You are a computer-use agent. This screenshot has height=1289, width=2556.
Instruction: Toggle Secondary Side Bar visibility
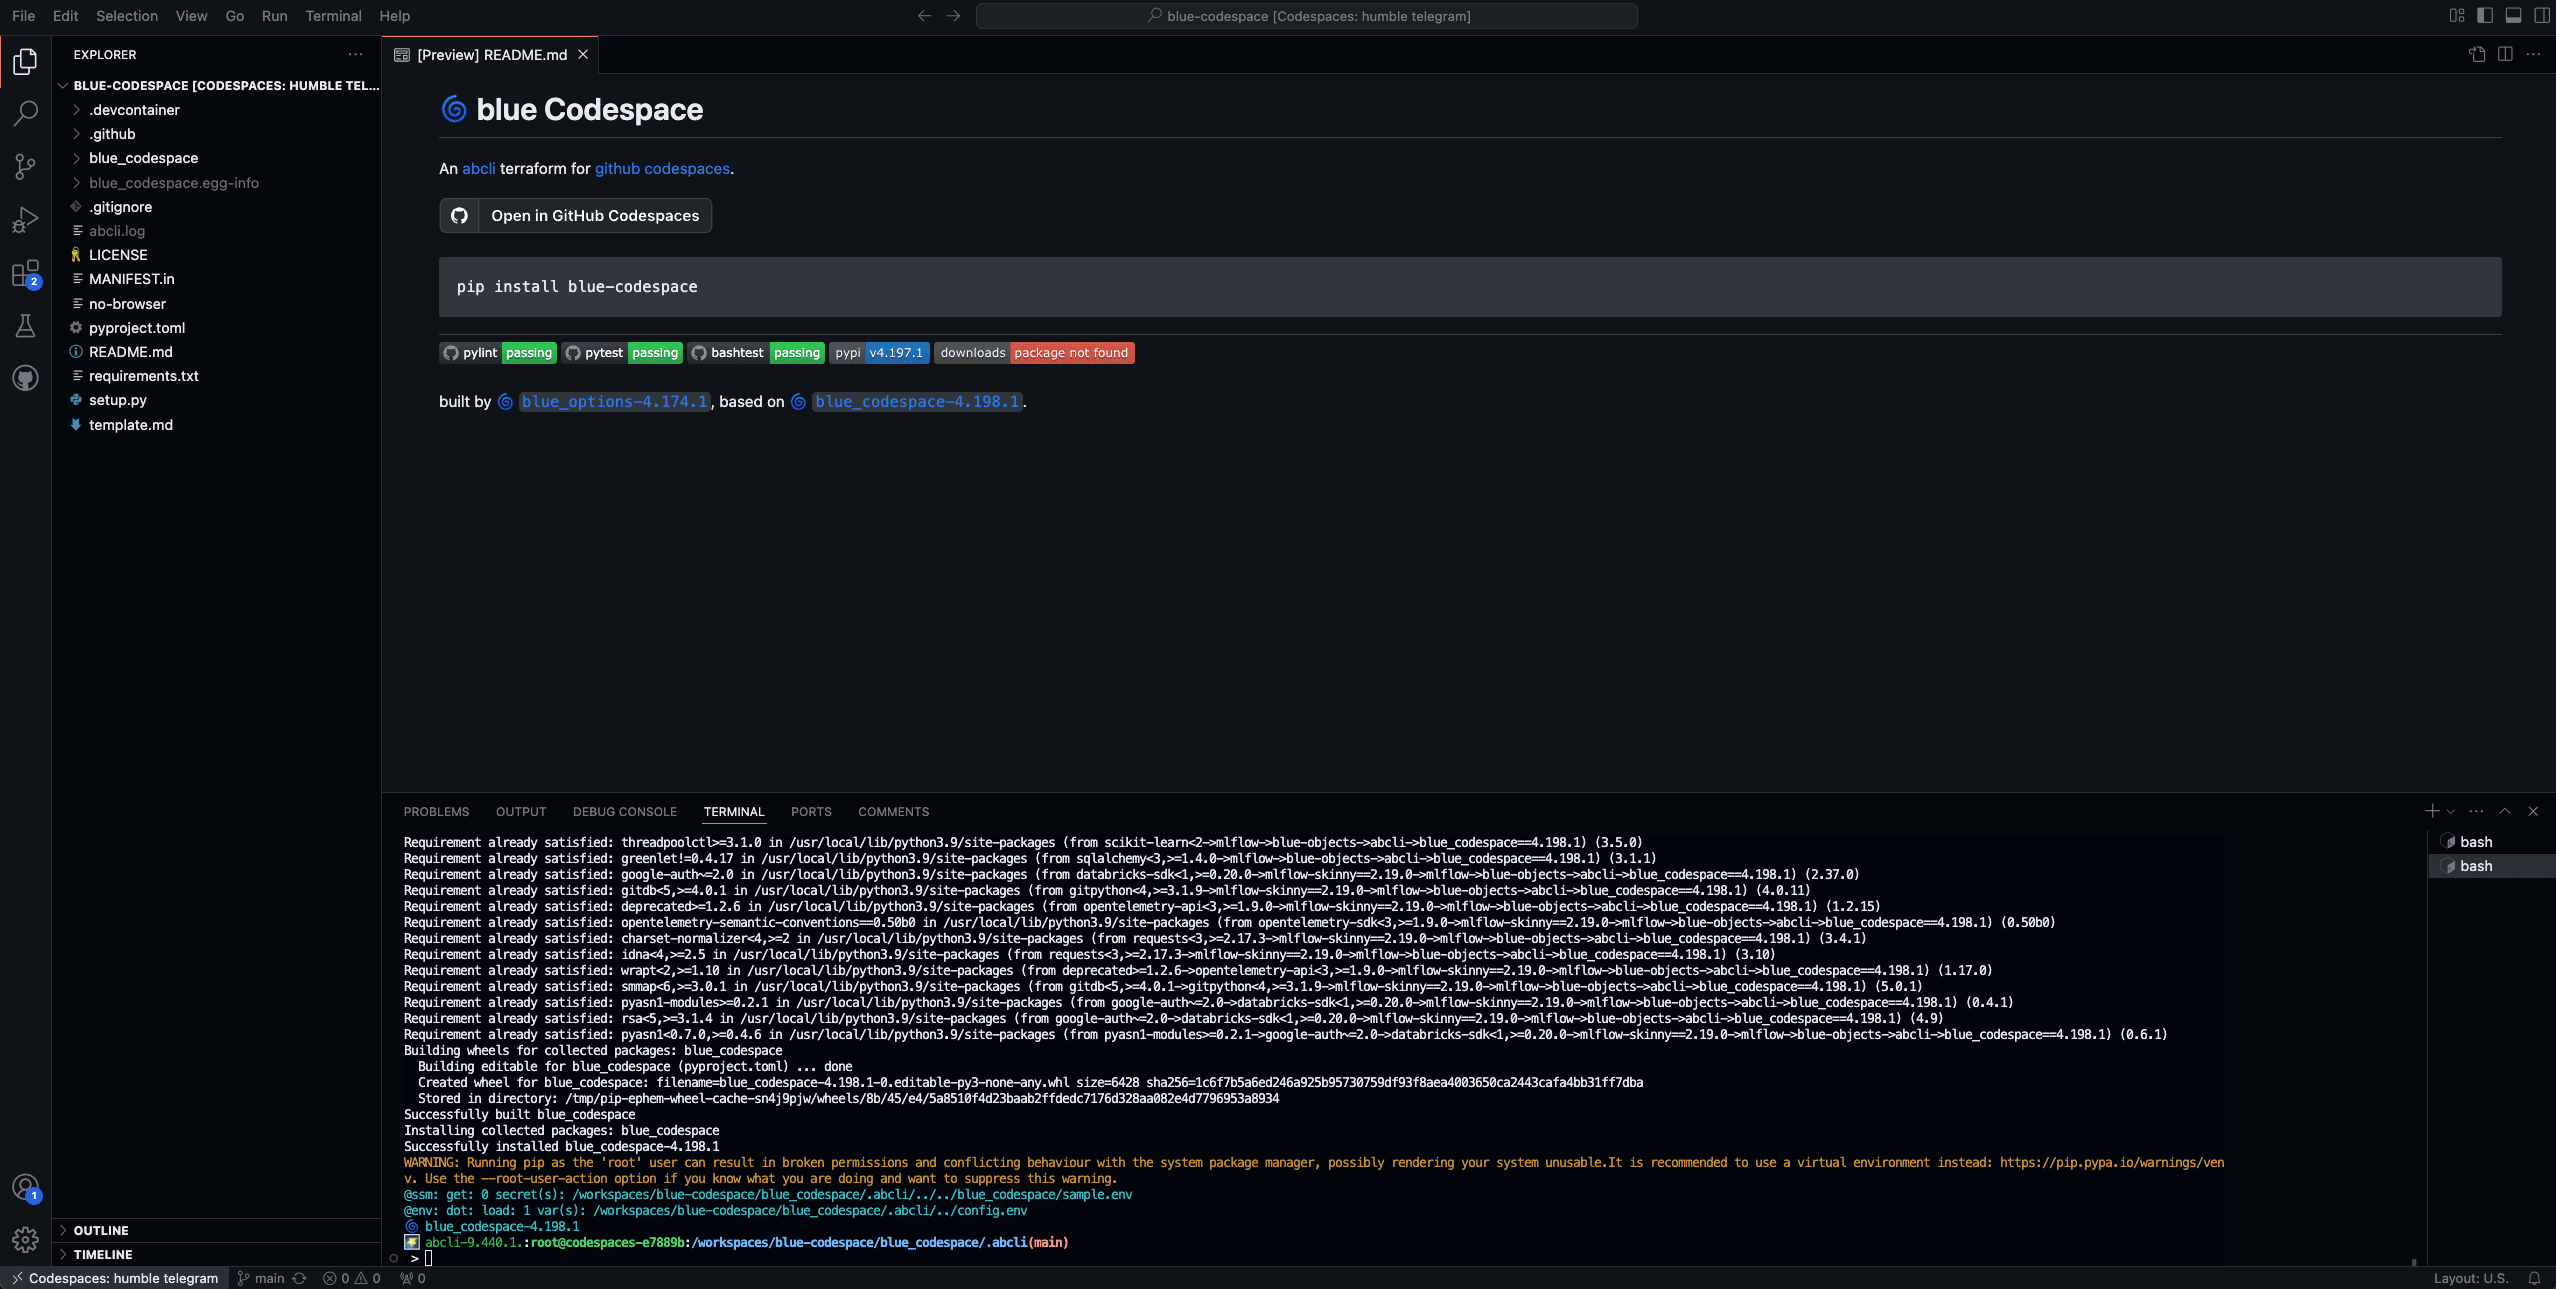[2541, 15]
